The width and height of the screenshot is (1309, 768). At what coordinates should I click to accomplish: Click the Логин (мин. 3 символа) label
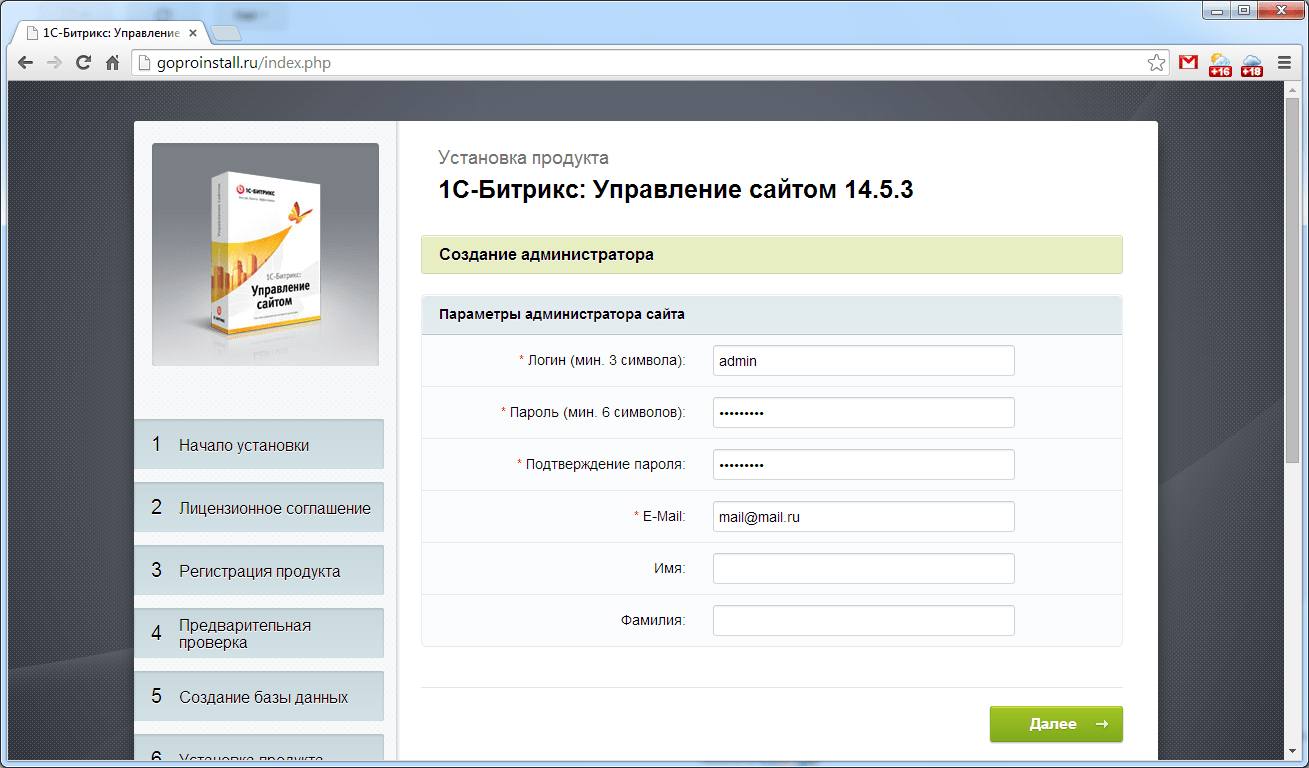pyautogui.click(x=602, y=361)
